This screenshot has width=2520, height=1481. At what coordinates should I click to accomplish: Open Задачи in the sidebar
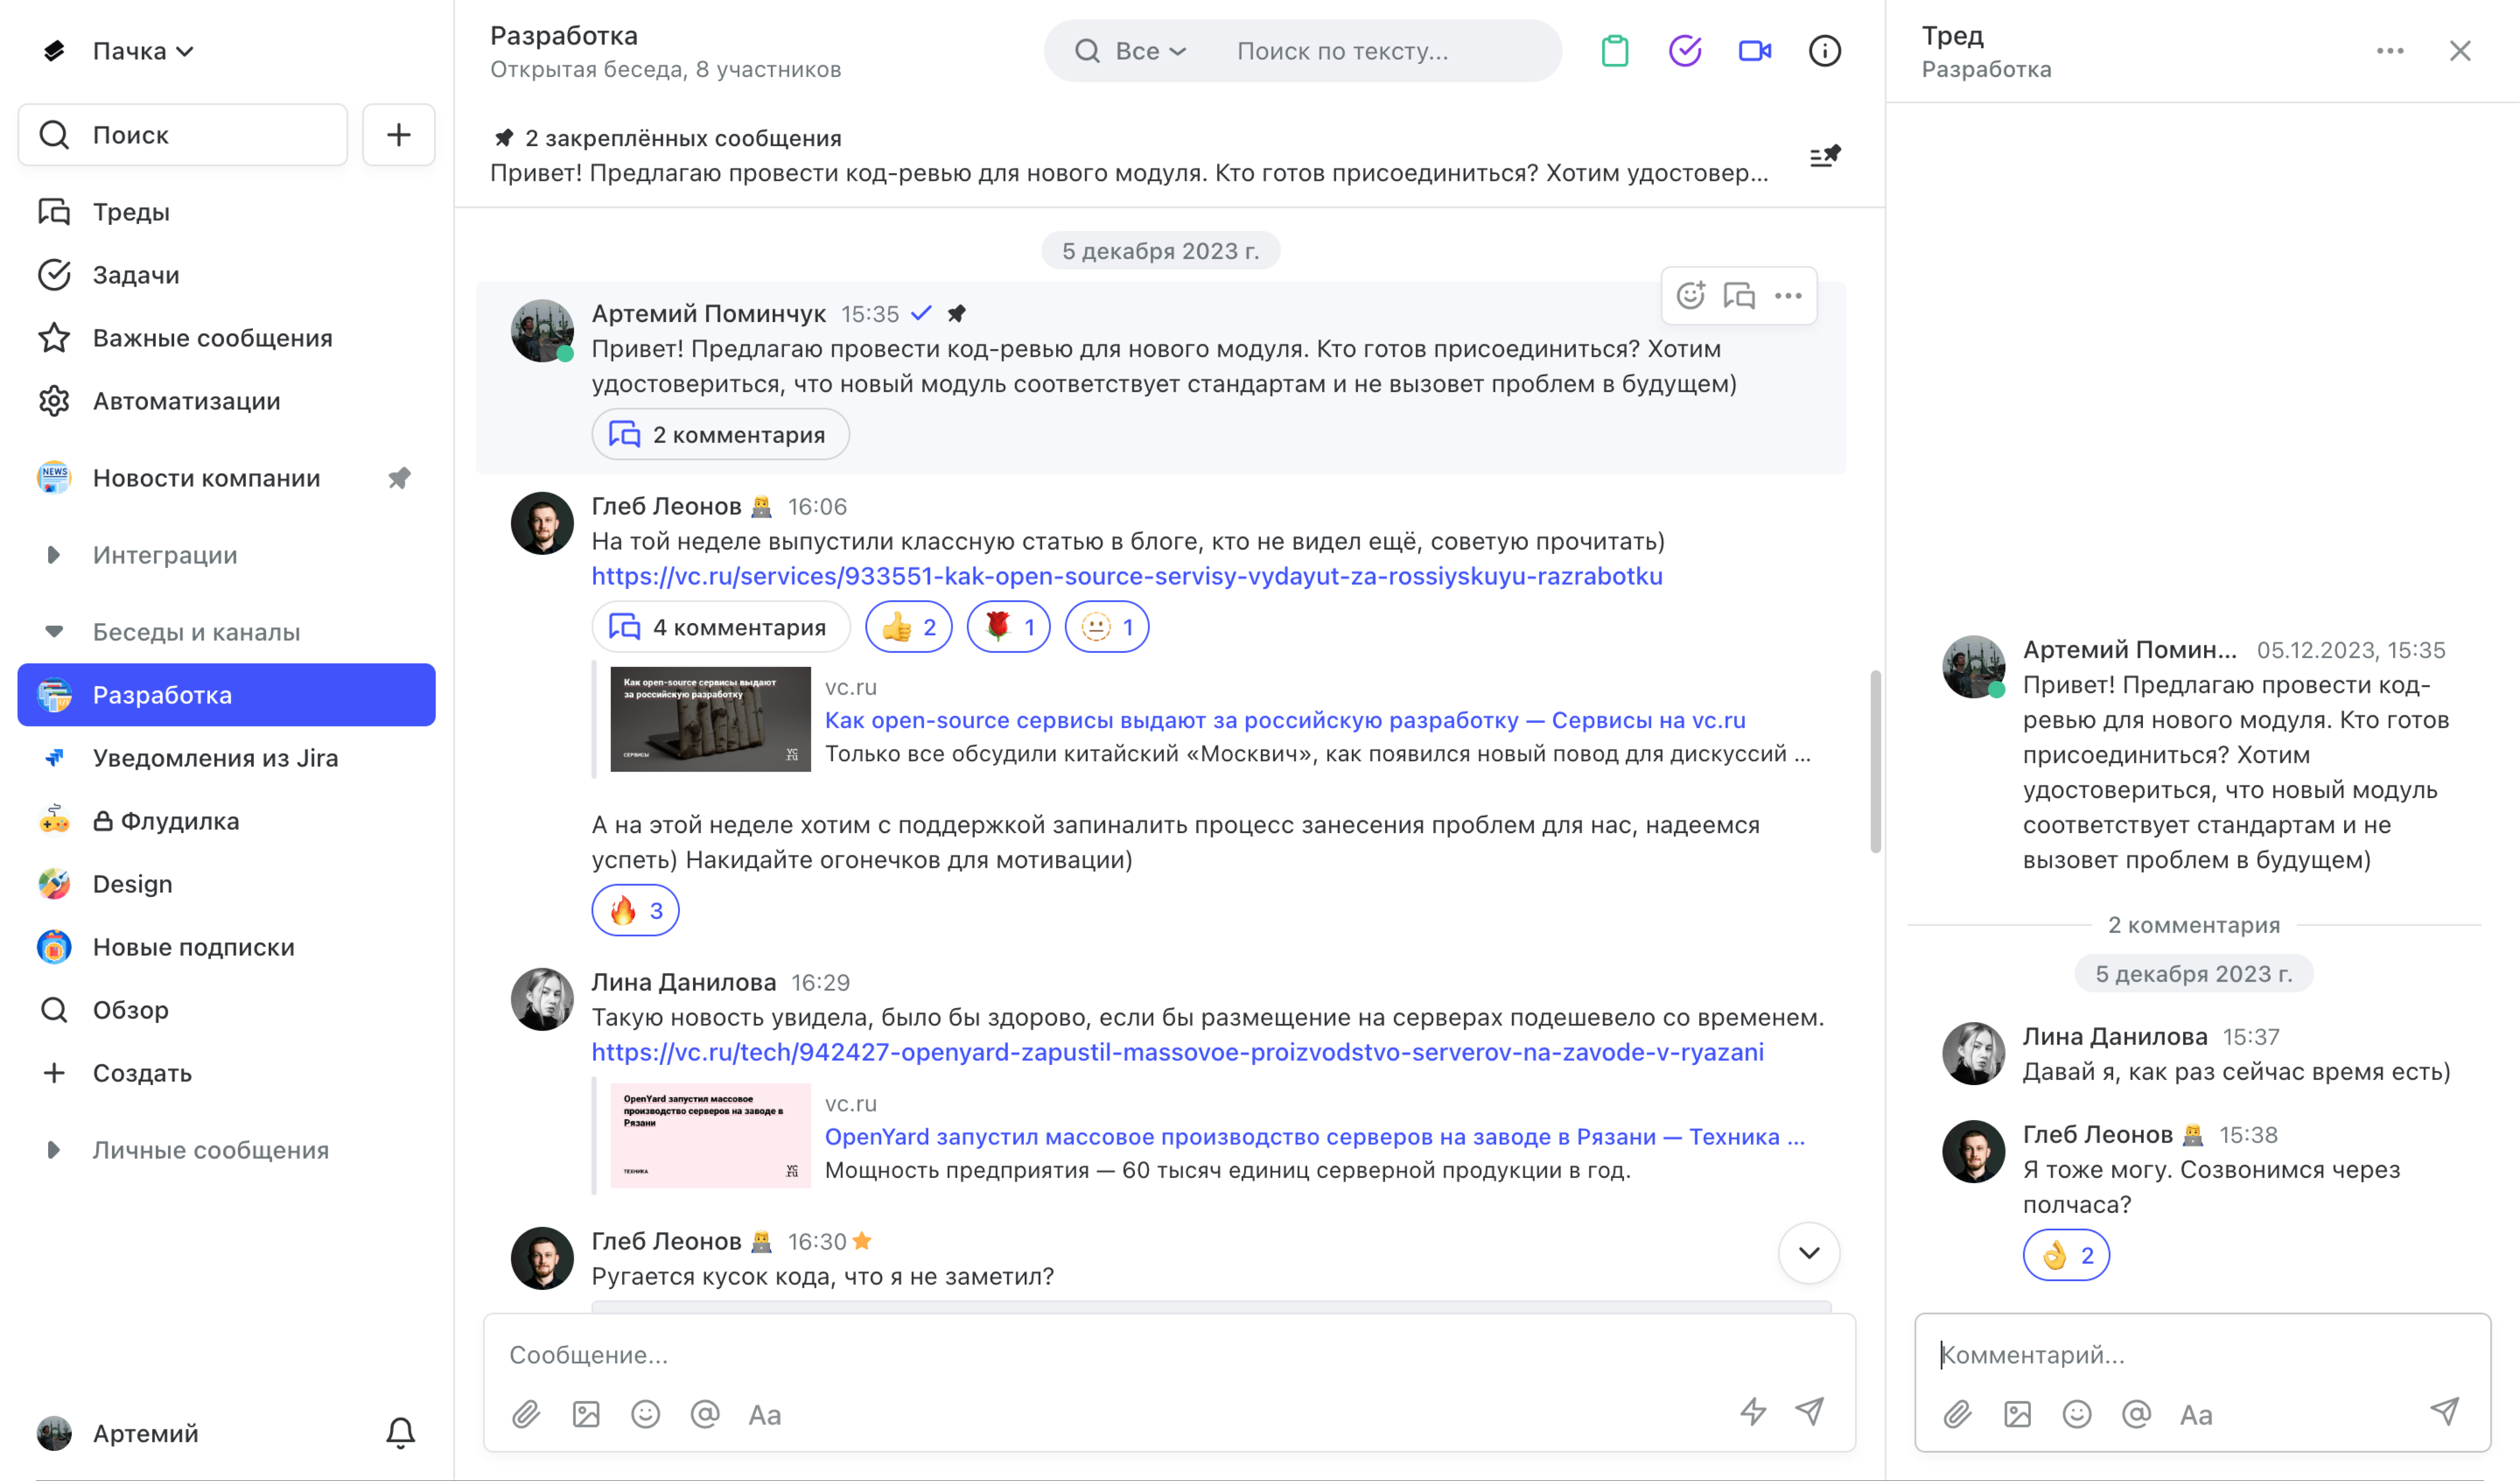click(x=227, y=275)
